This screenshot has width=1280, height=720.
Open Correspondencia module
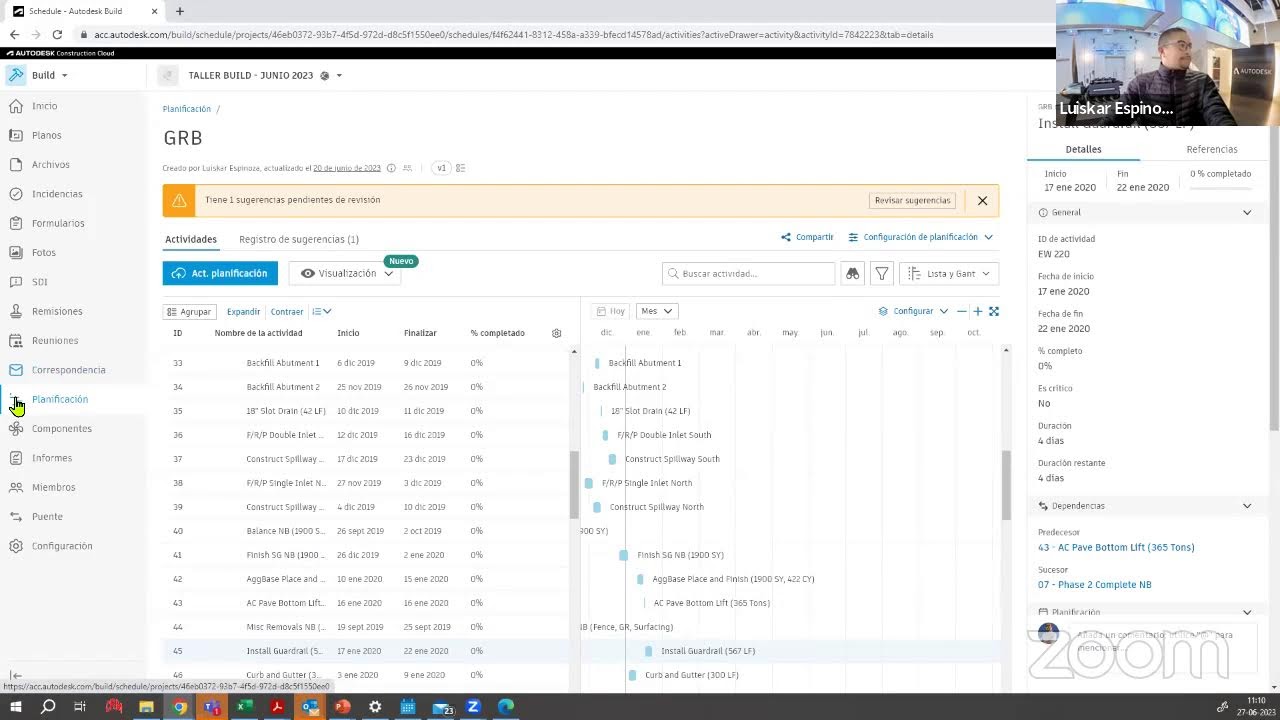coord(68,370)
